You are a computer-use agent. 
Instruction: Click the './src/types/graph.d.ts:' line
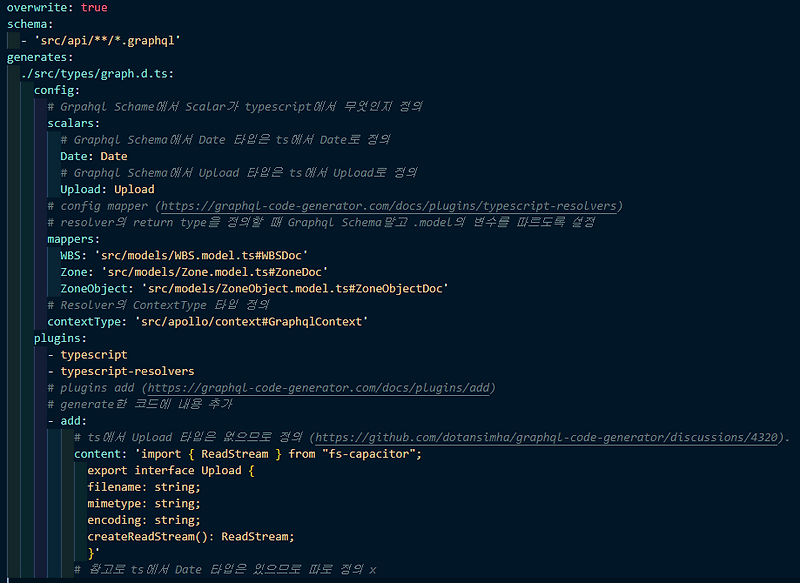click(x=97, y=74)
